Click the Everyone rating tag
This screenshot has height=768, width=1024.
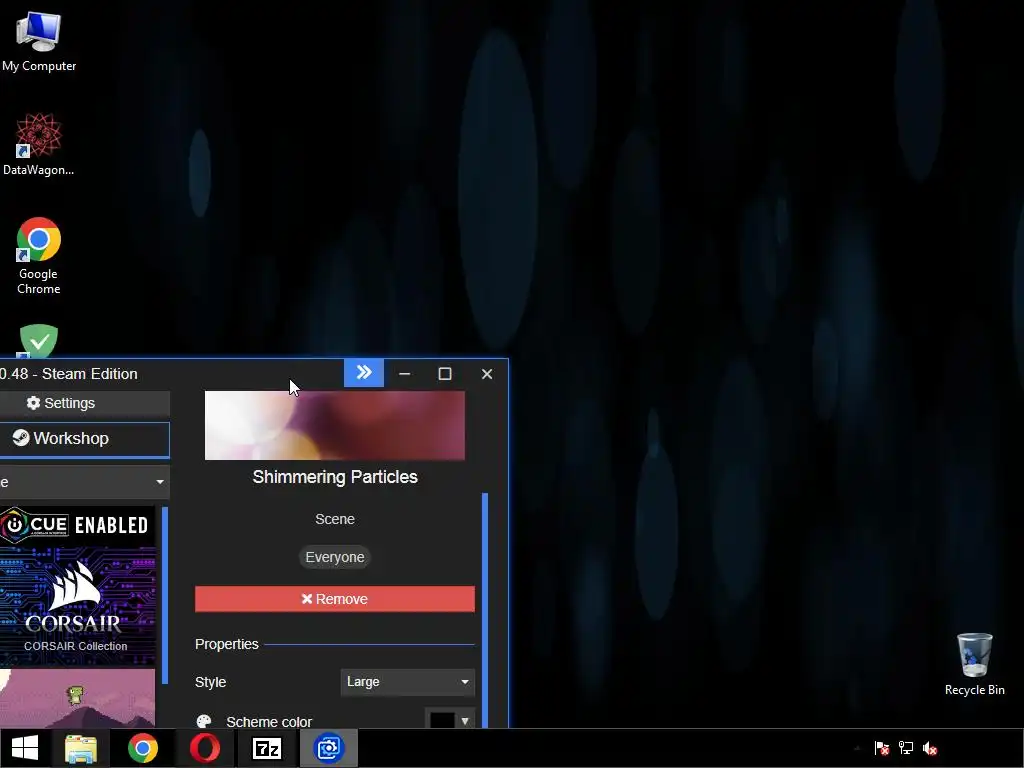pyautogui.click(x=334, y=557)
